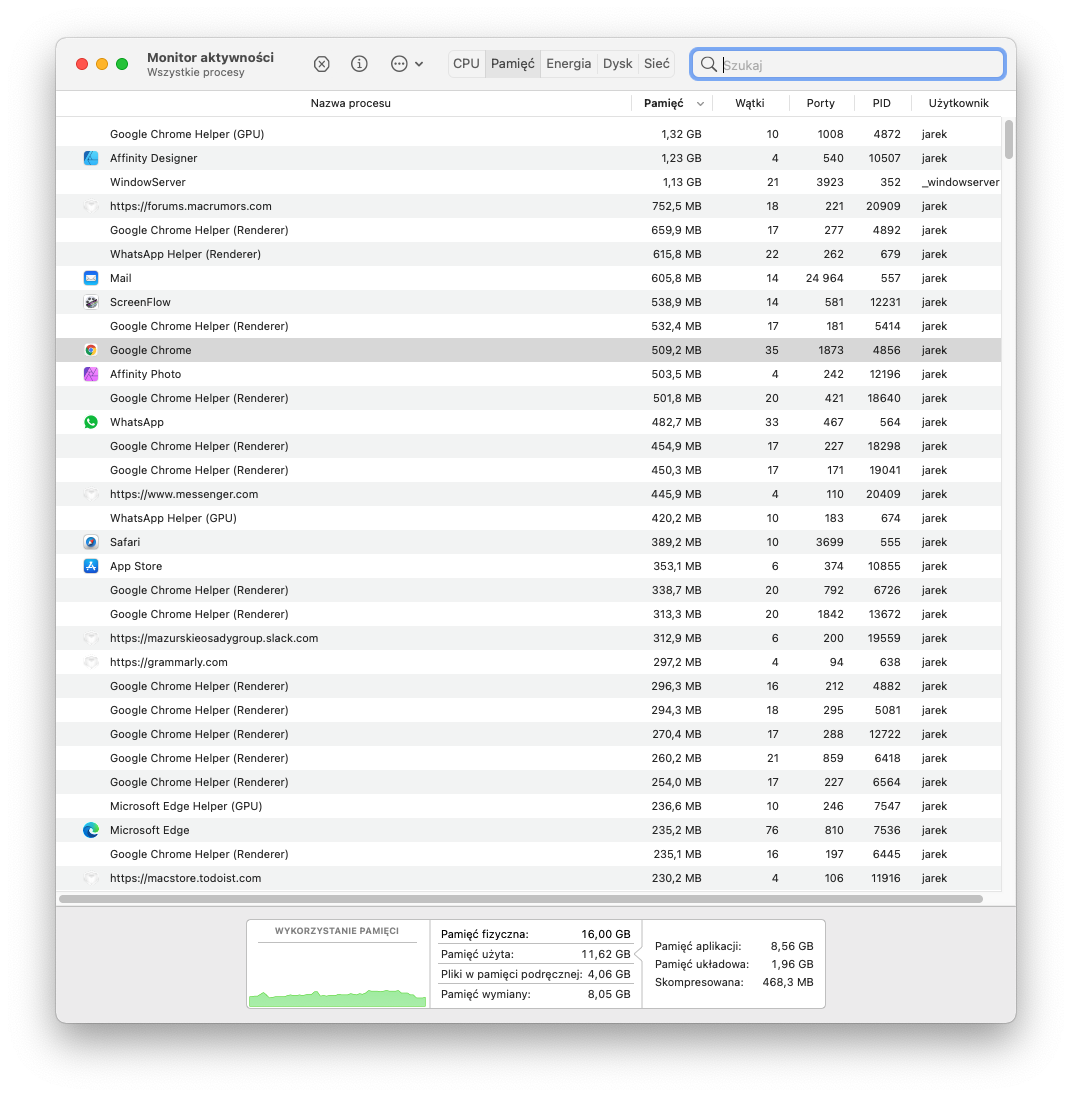The image size is (1072, 1097).
Task: Sort by Użytkownik column header
Action: click(x=958, y=104)
